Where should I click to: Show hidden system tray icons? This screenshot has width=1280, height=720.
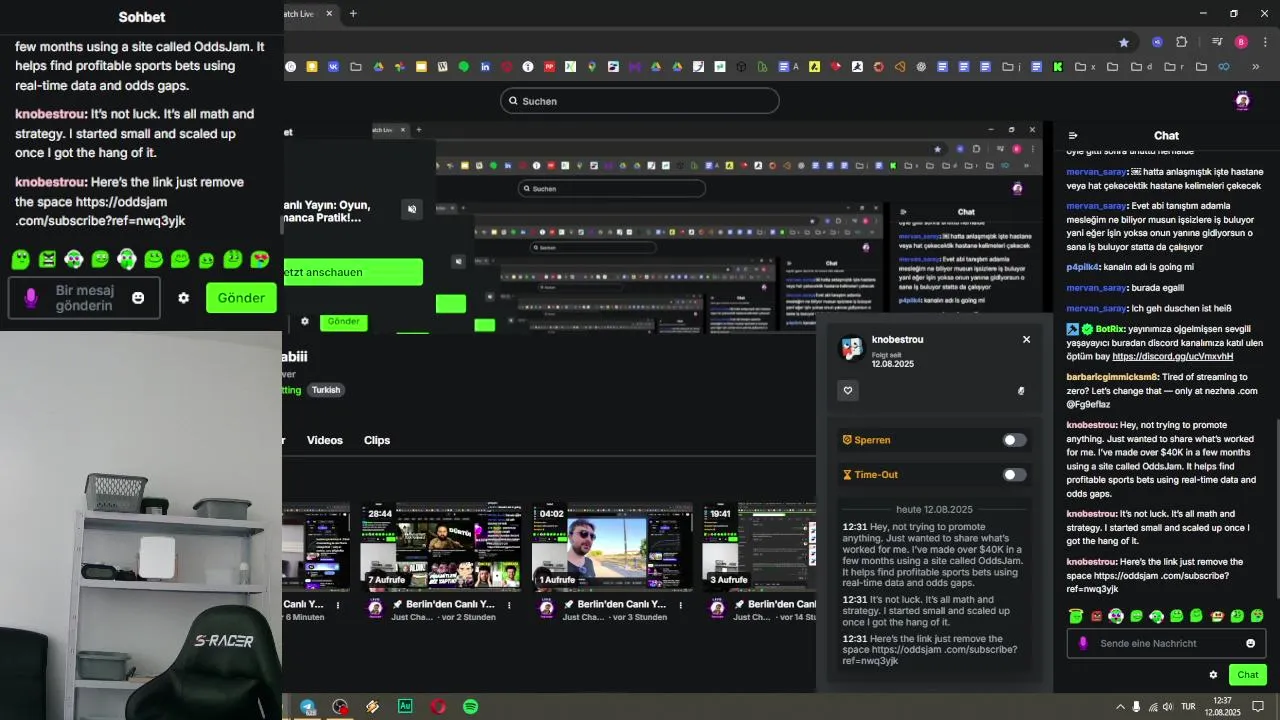coord(1121,706)
